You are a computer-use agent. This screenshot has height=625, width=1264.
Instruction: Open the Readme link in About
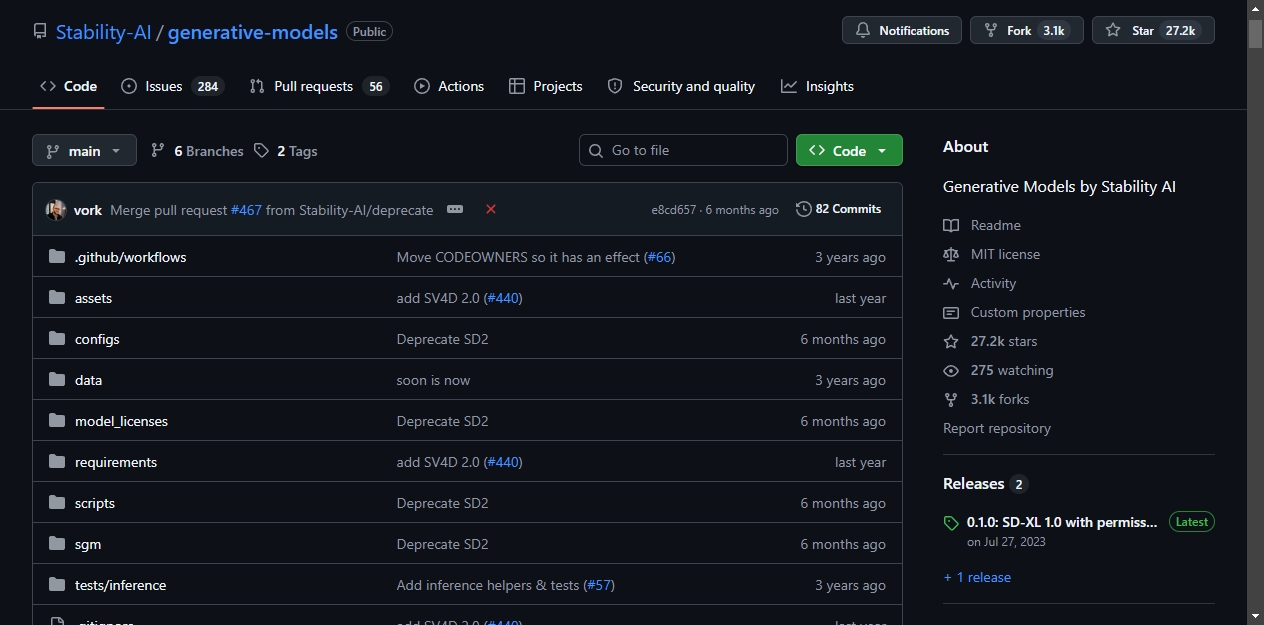pos(982,225)
